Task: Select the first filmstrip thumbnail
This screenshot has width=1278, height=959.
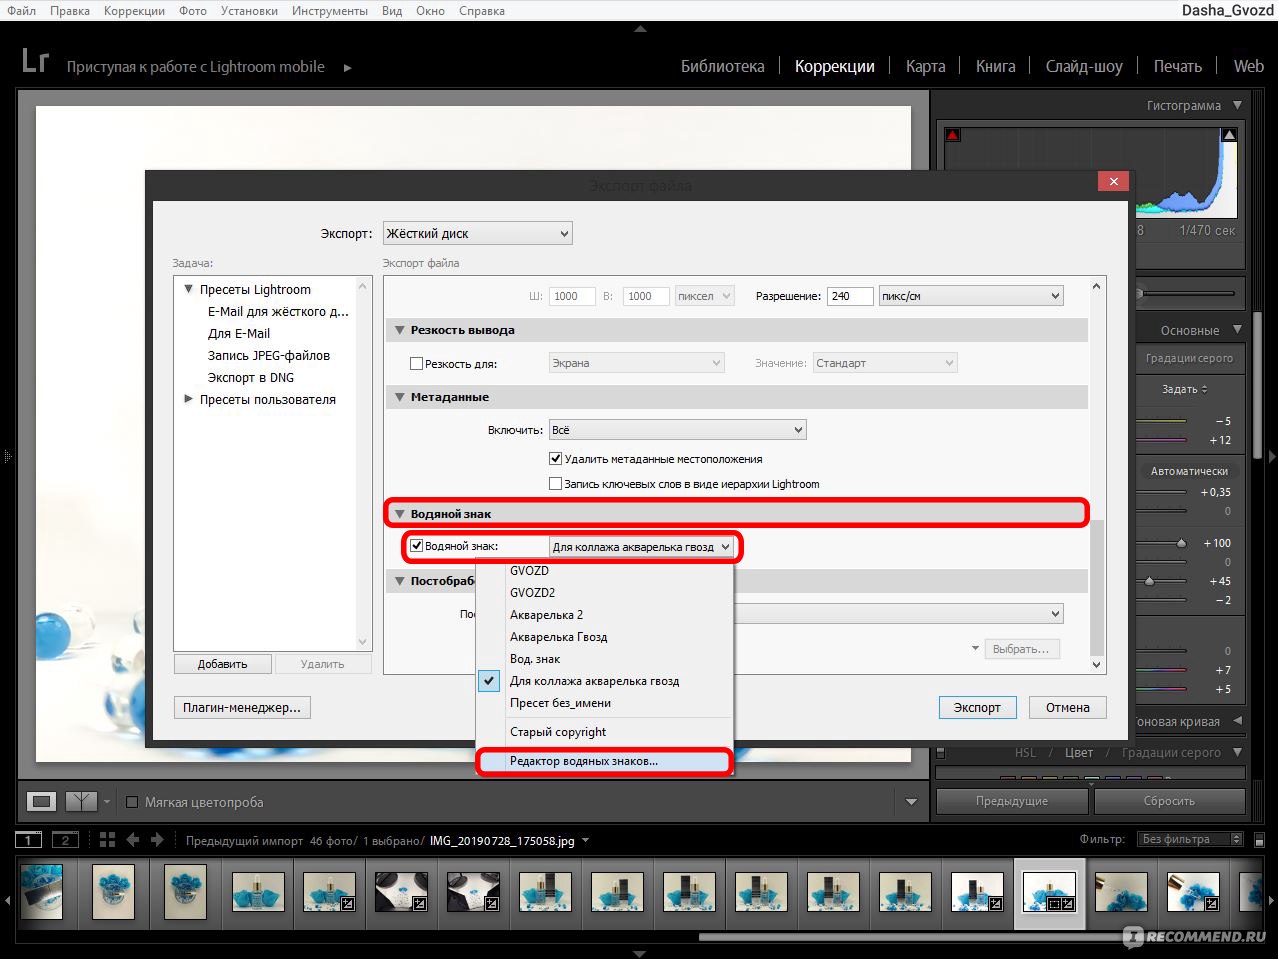Action: 42,890
